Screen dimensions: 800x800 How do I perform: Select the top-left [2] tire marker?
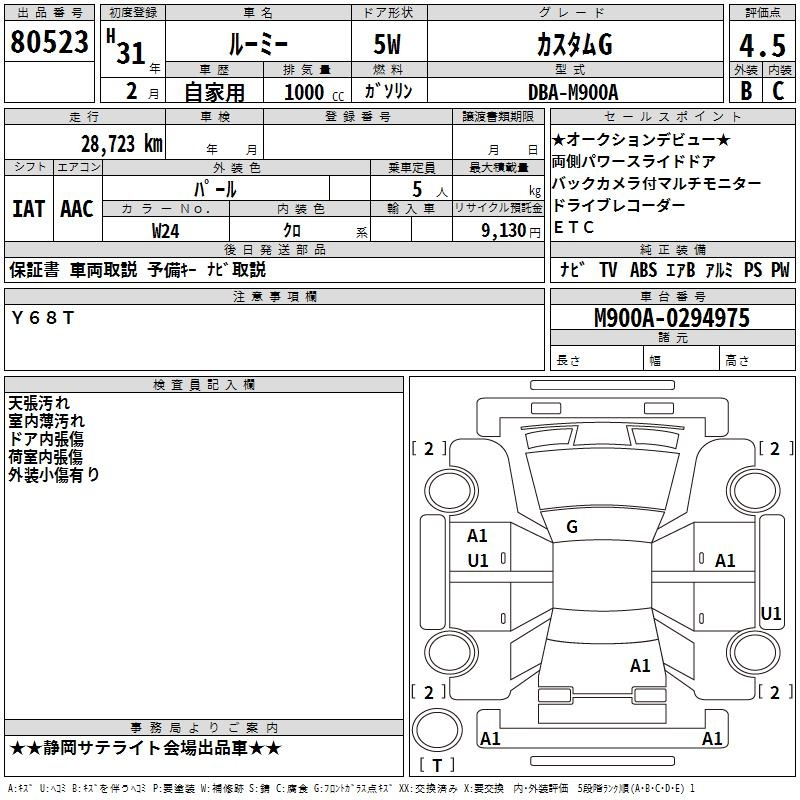click(x=430, y=449)
